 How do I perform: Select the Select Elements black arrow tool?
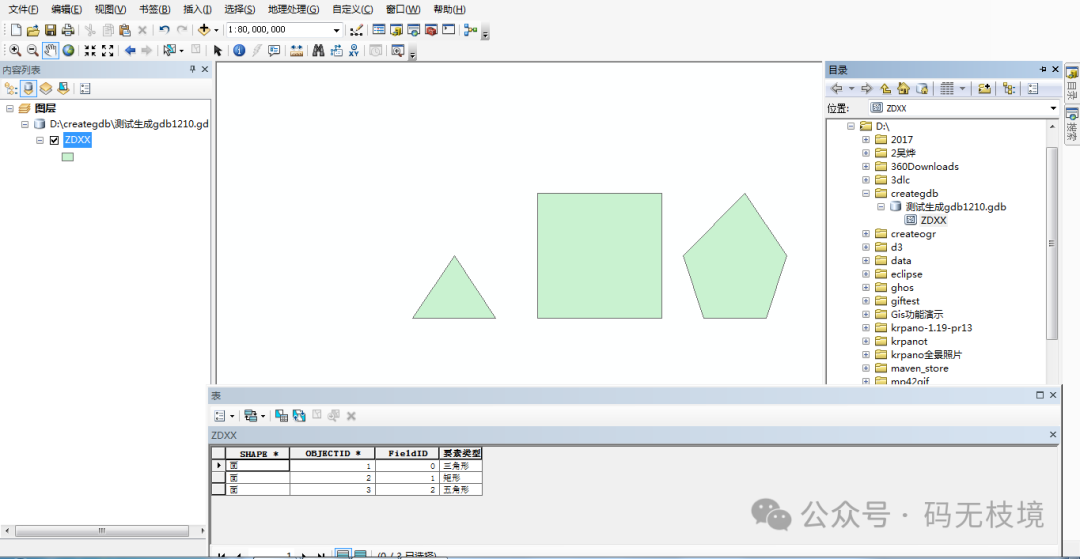click(218, 50)
